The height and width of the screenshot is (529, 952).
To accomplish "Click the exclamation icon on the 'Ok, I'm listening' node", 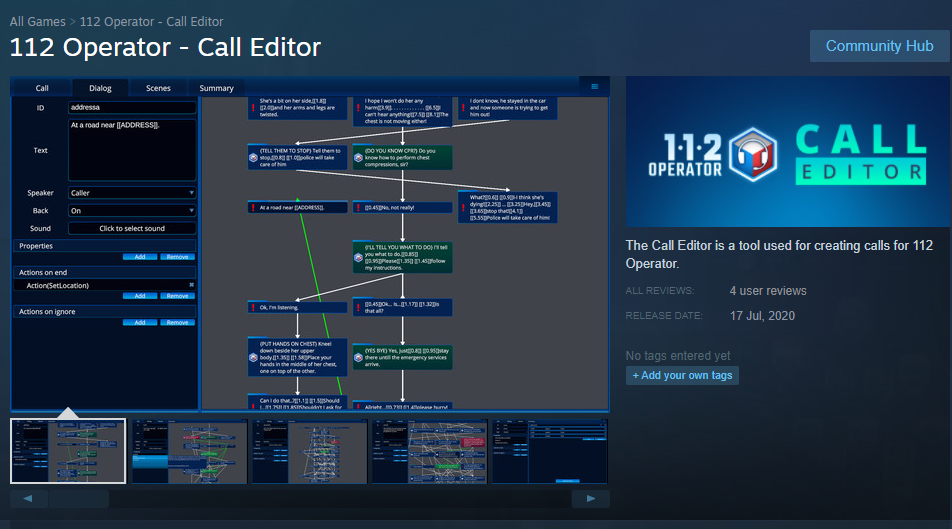I will (x=253, y=307).
